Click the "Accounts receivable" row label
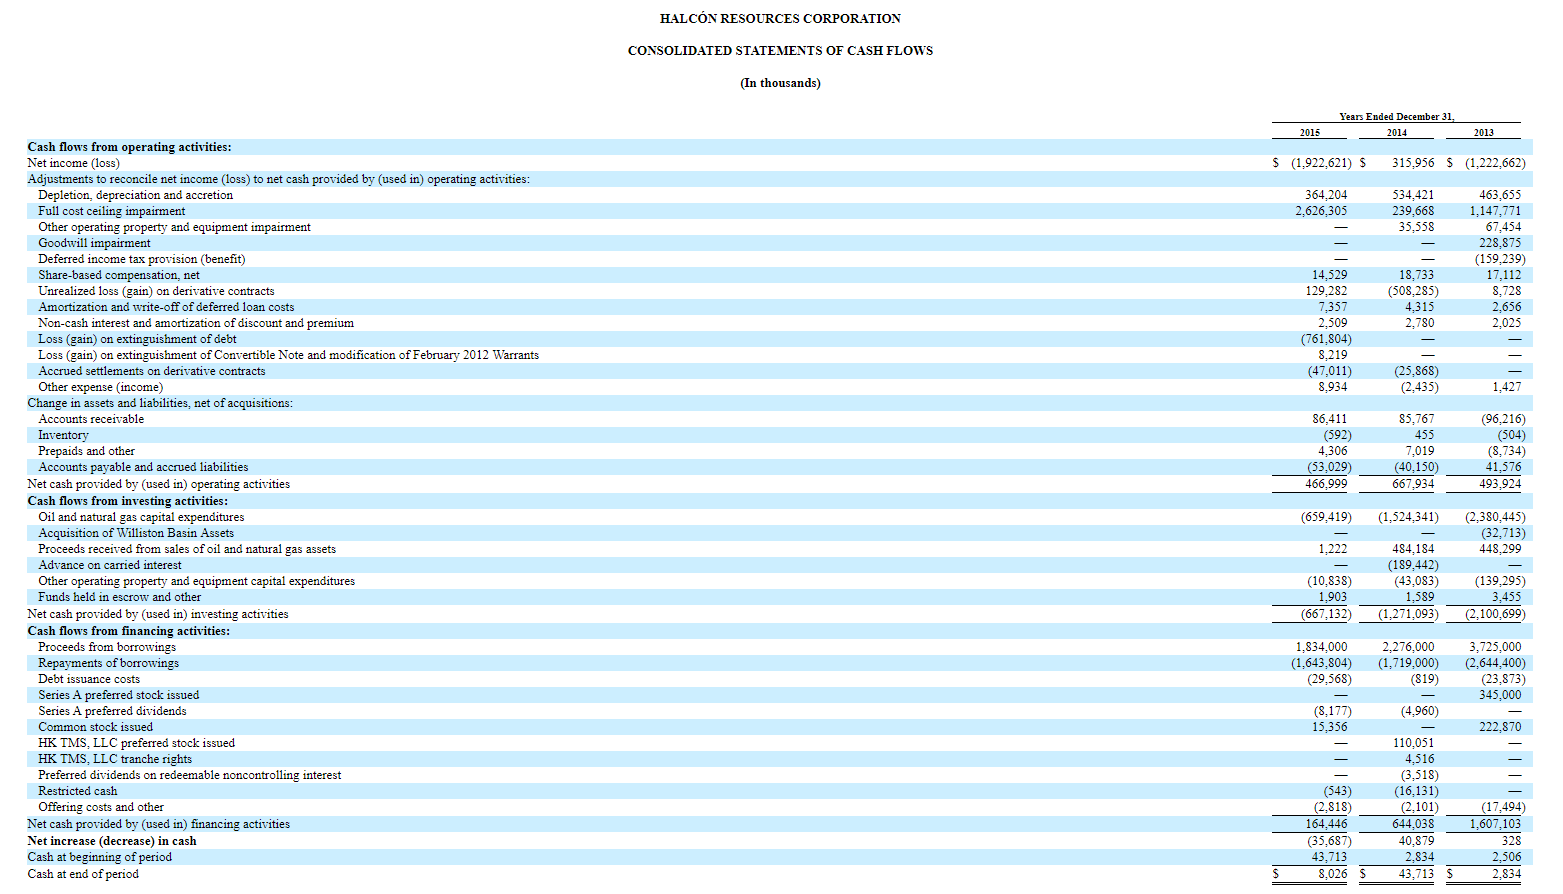Viewport: 1563px width, 894px height. (91, 419)
